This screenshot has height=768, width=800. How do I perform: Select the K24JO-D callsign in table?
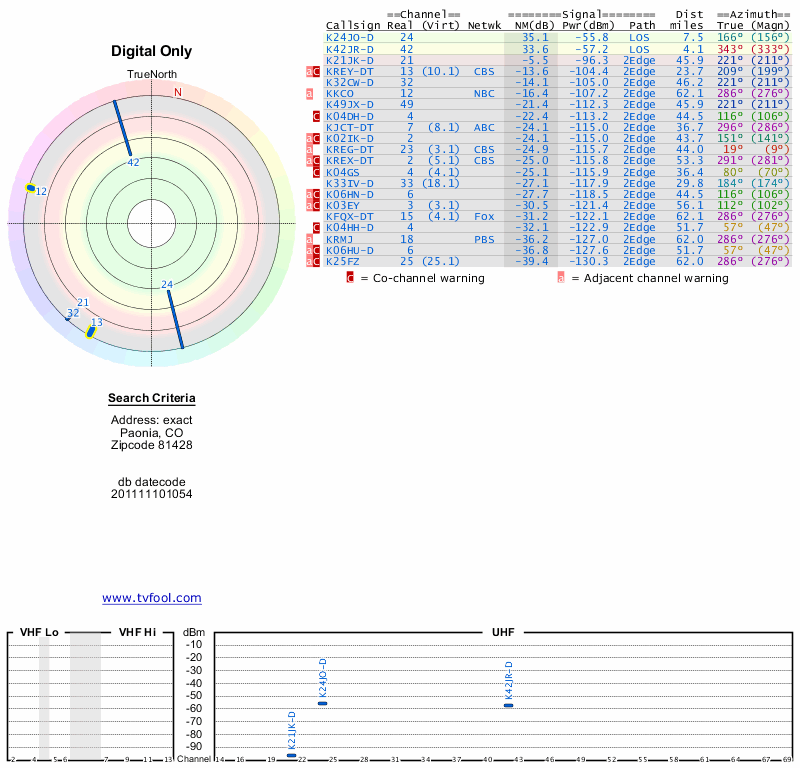[x=349, y=37]
